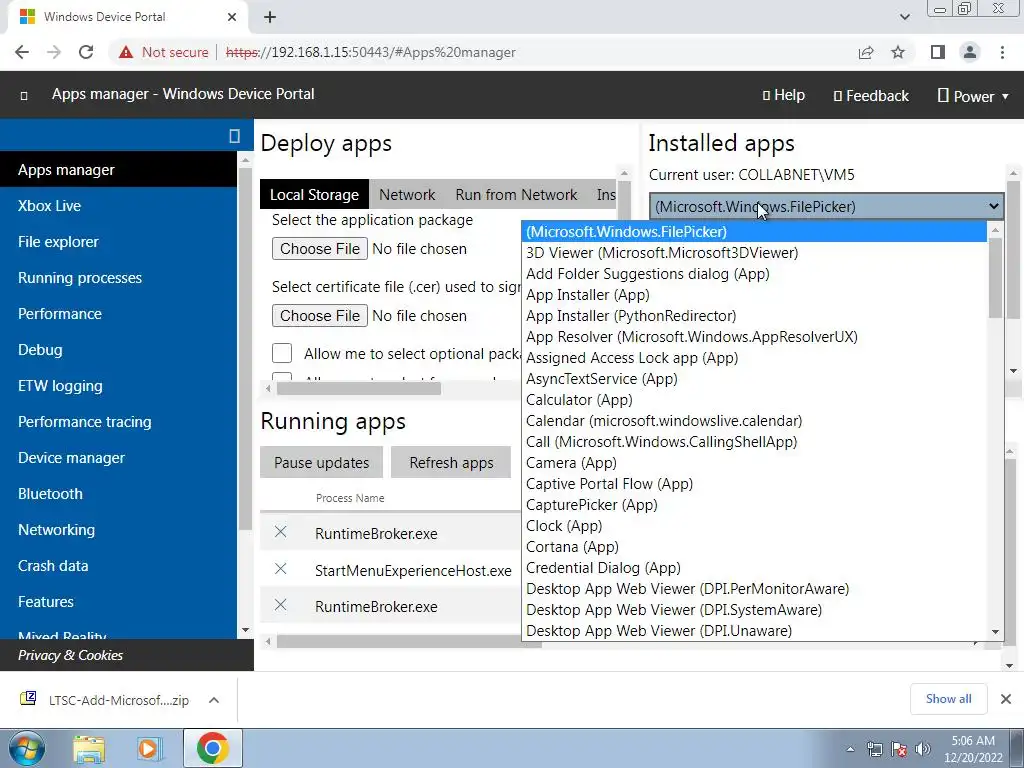Bookmark this page with the star
This screenshot has width=1024, height=768.
pyautogui.click(x=898, y=52)
